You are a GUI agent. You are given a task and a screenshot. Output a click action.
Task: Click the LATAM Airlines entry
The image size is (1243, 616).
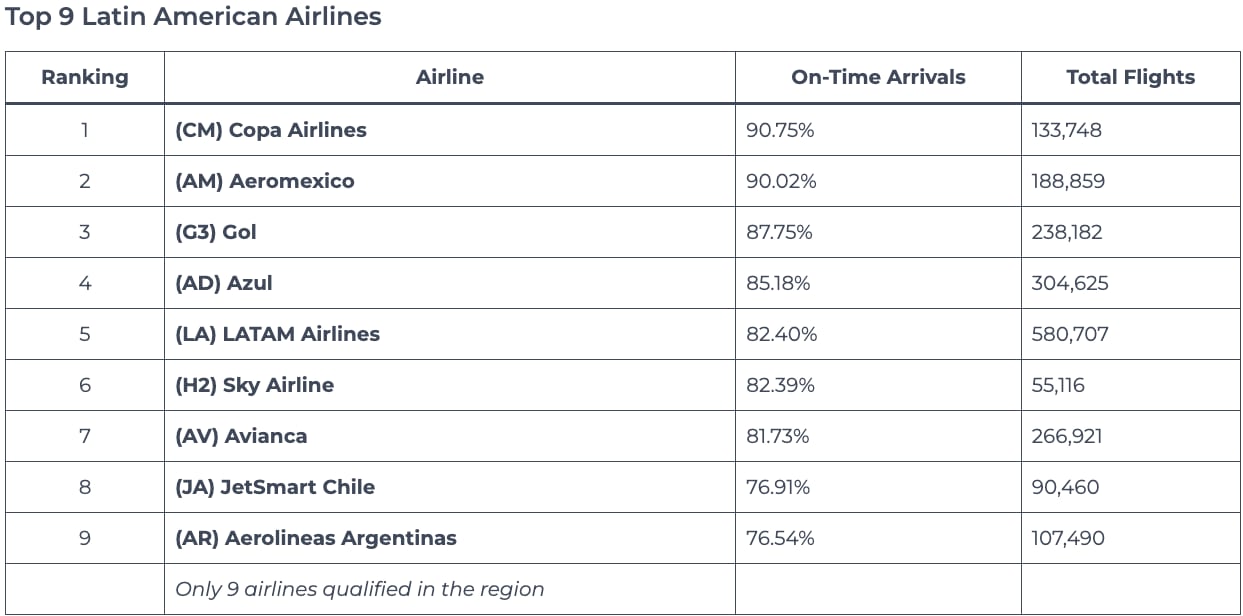point(278,334)
